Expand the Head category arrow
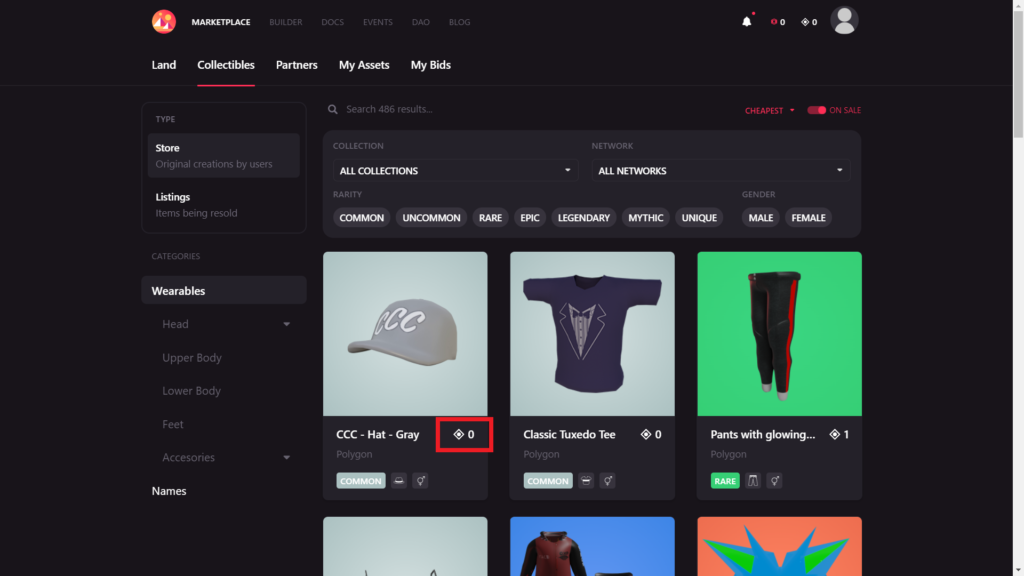1024x576 pixels. coord(287,325)
